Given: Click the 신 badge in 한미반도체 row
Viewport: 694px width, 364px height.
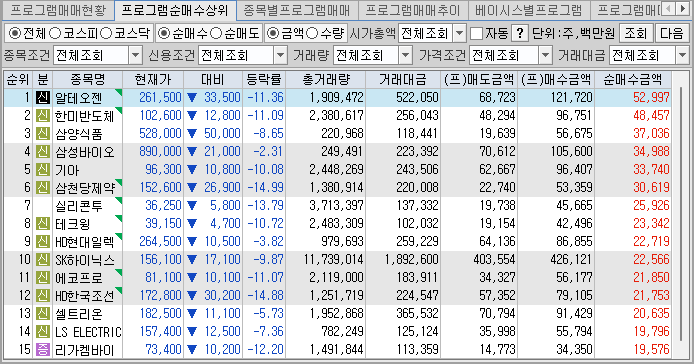Looking at the screenshot, I should [42, 116].
